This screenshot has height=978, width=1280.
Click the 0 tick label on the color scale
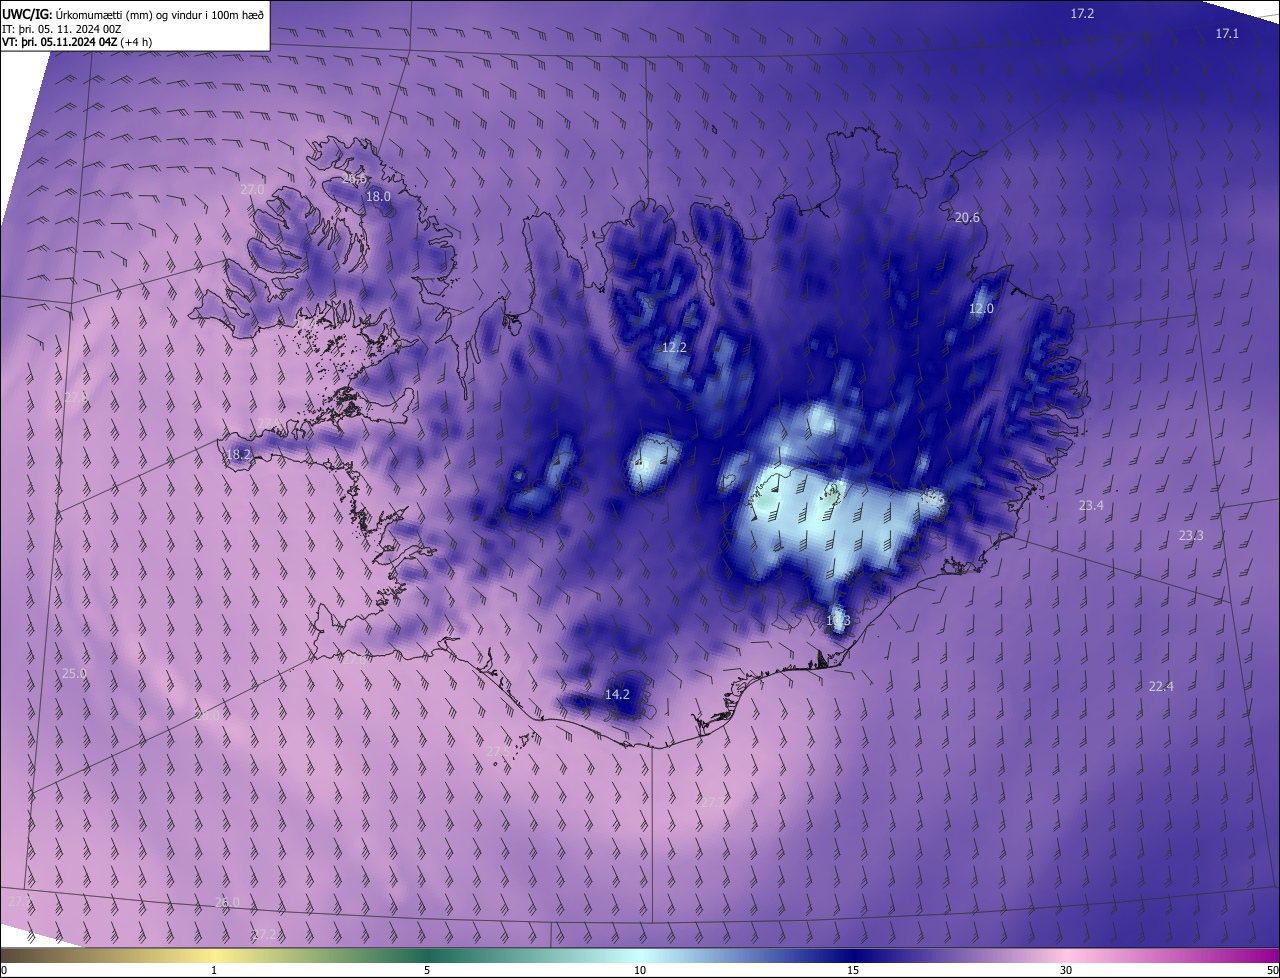coord(4,970)
